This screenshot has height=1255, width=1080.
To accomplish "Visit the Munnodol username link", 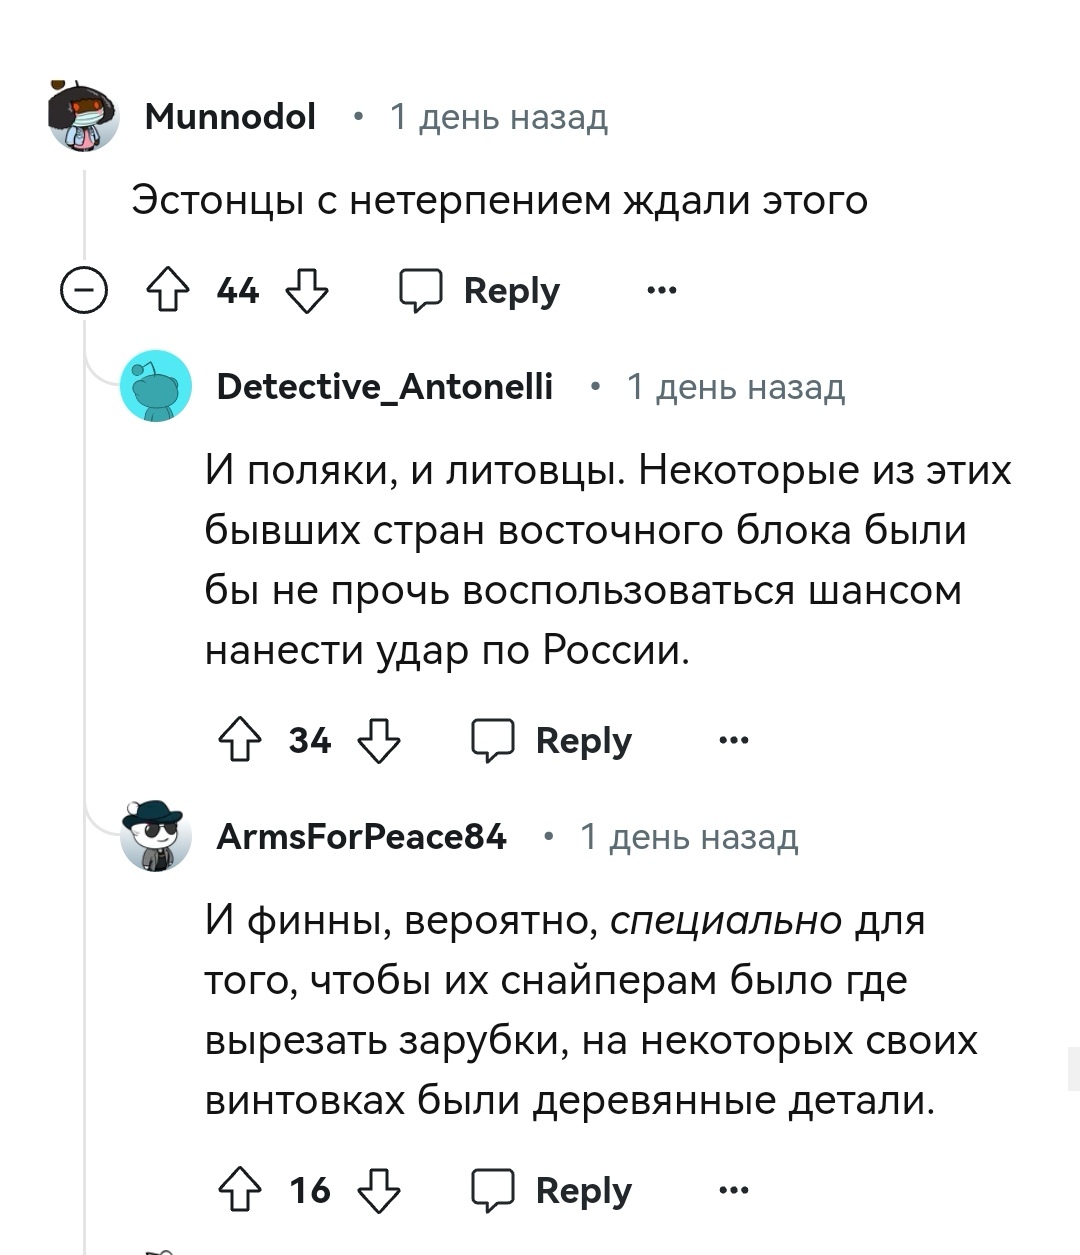I will (230, 117).
